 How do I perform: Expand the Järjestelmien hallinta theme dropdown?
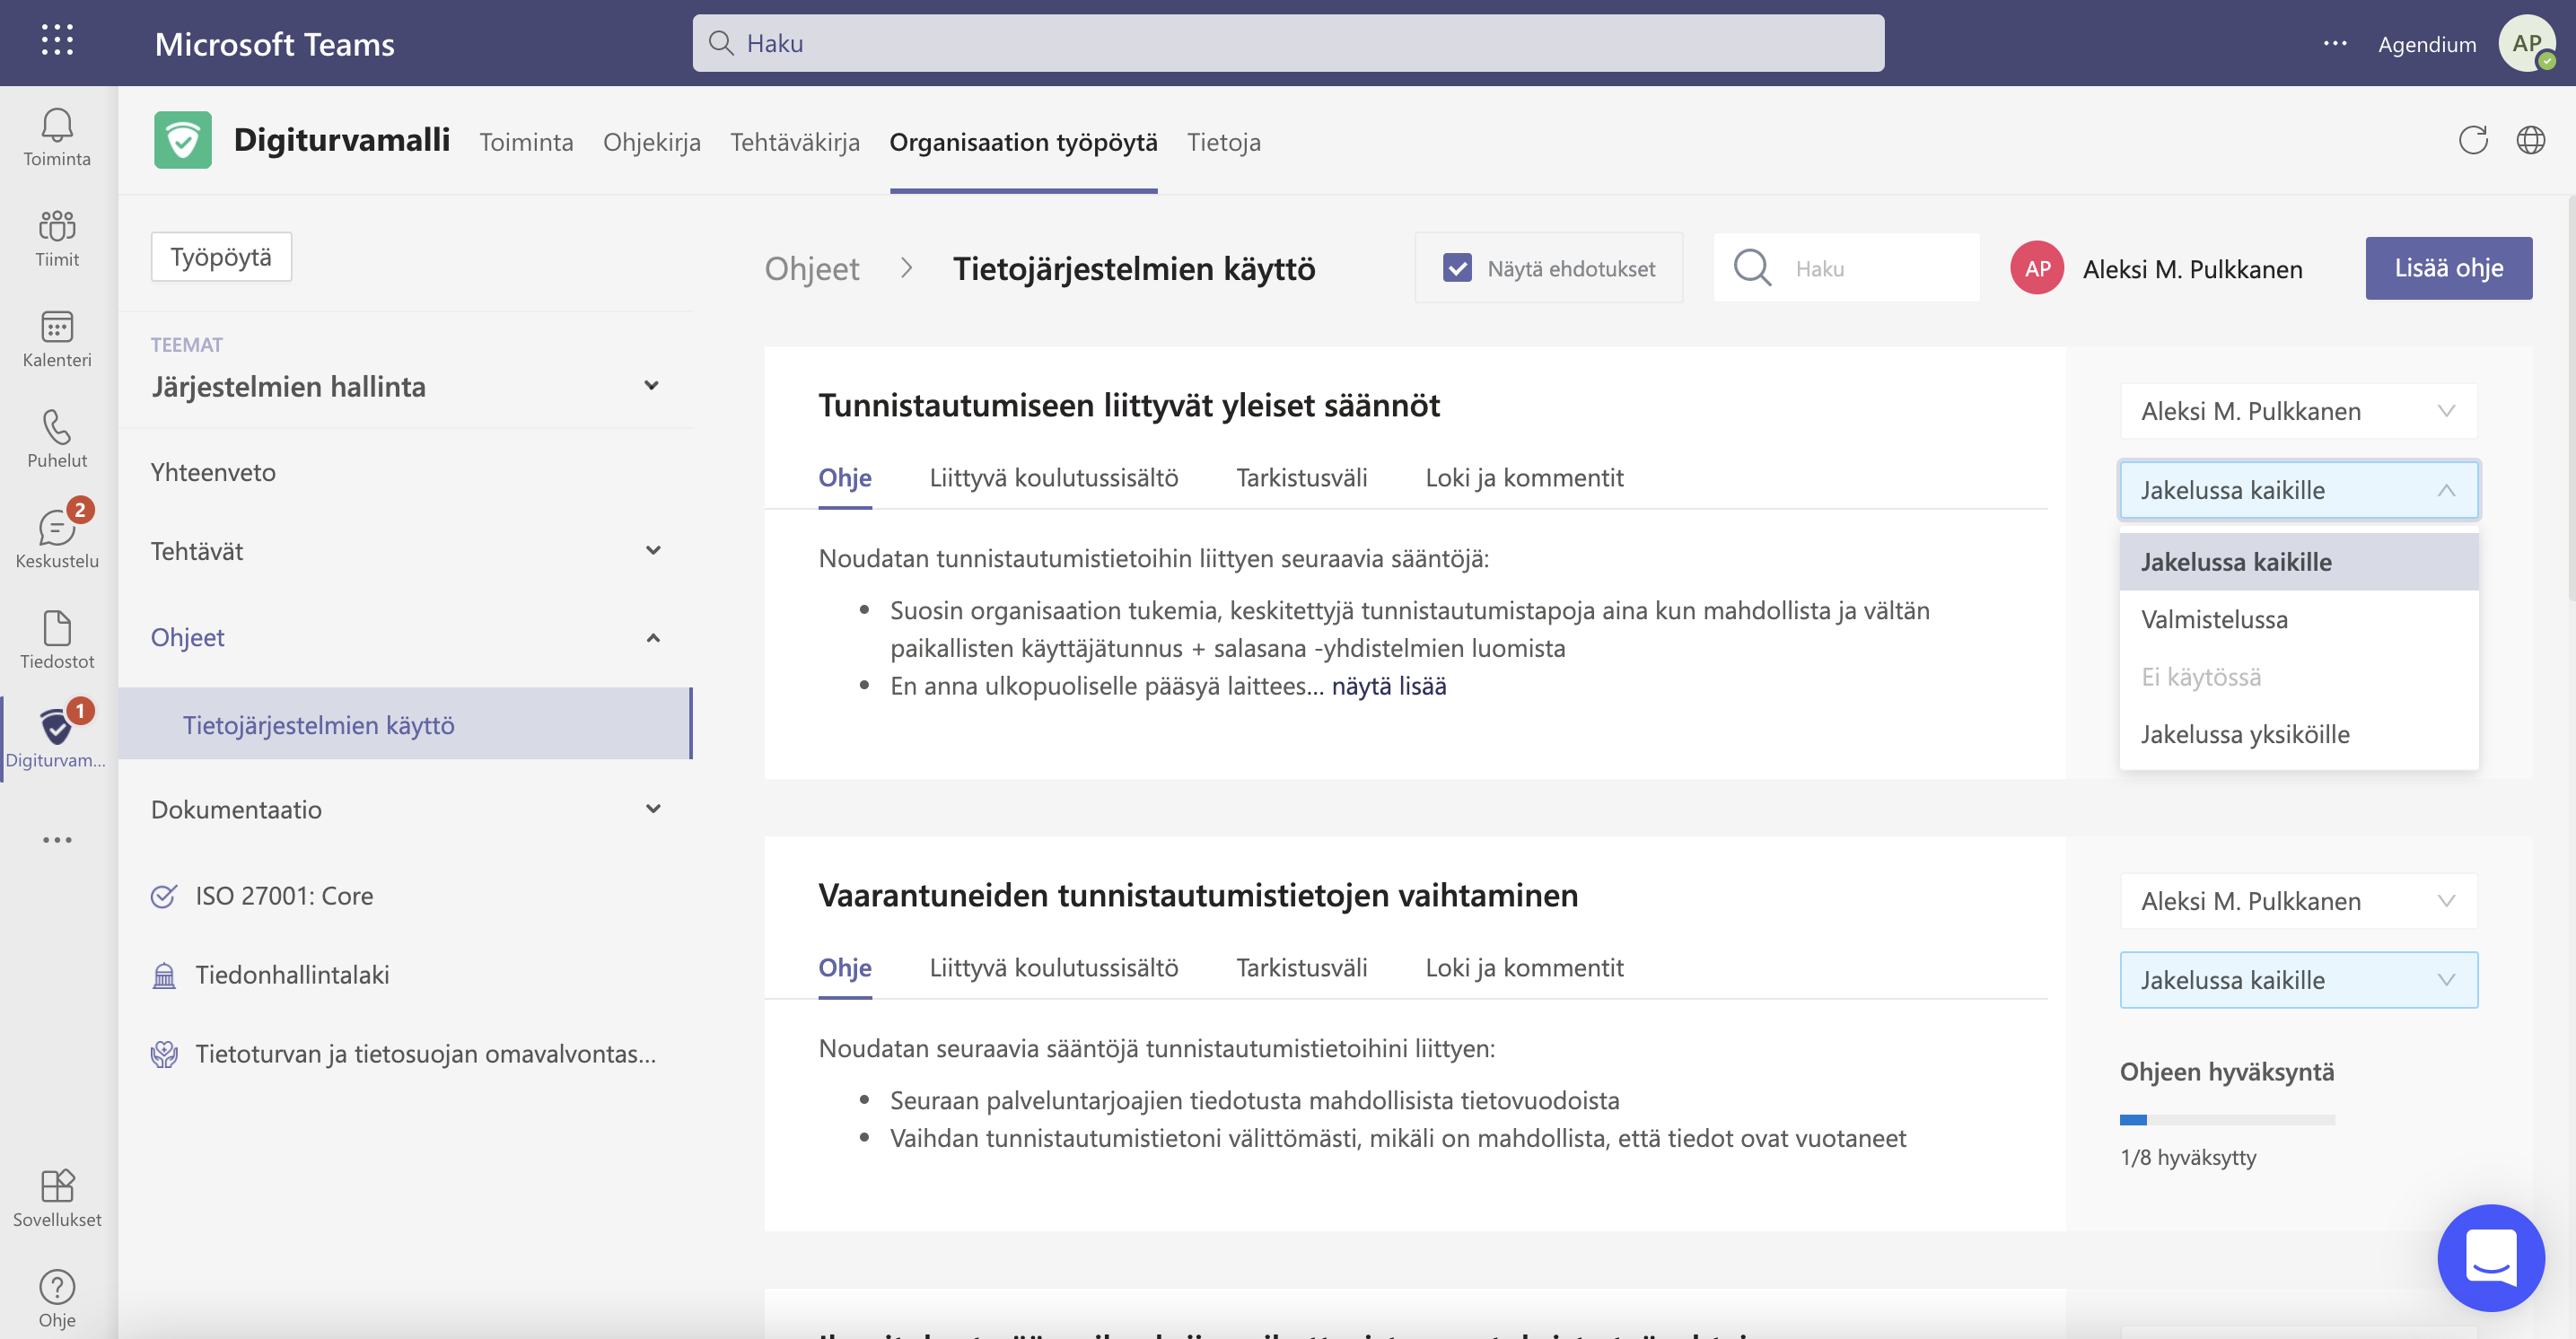[x=651, y=386]
